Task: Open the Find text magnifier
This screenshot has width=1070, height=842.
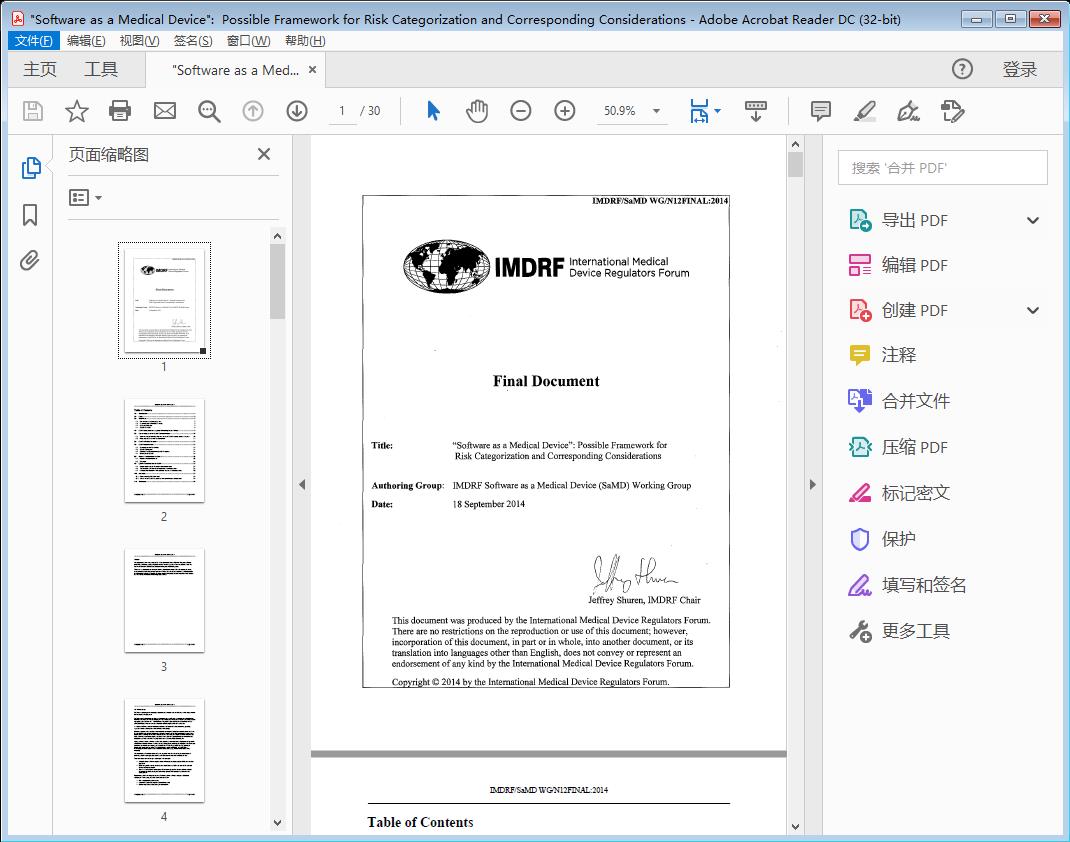Action: click(x=209, y=111)
